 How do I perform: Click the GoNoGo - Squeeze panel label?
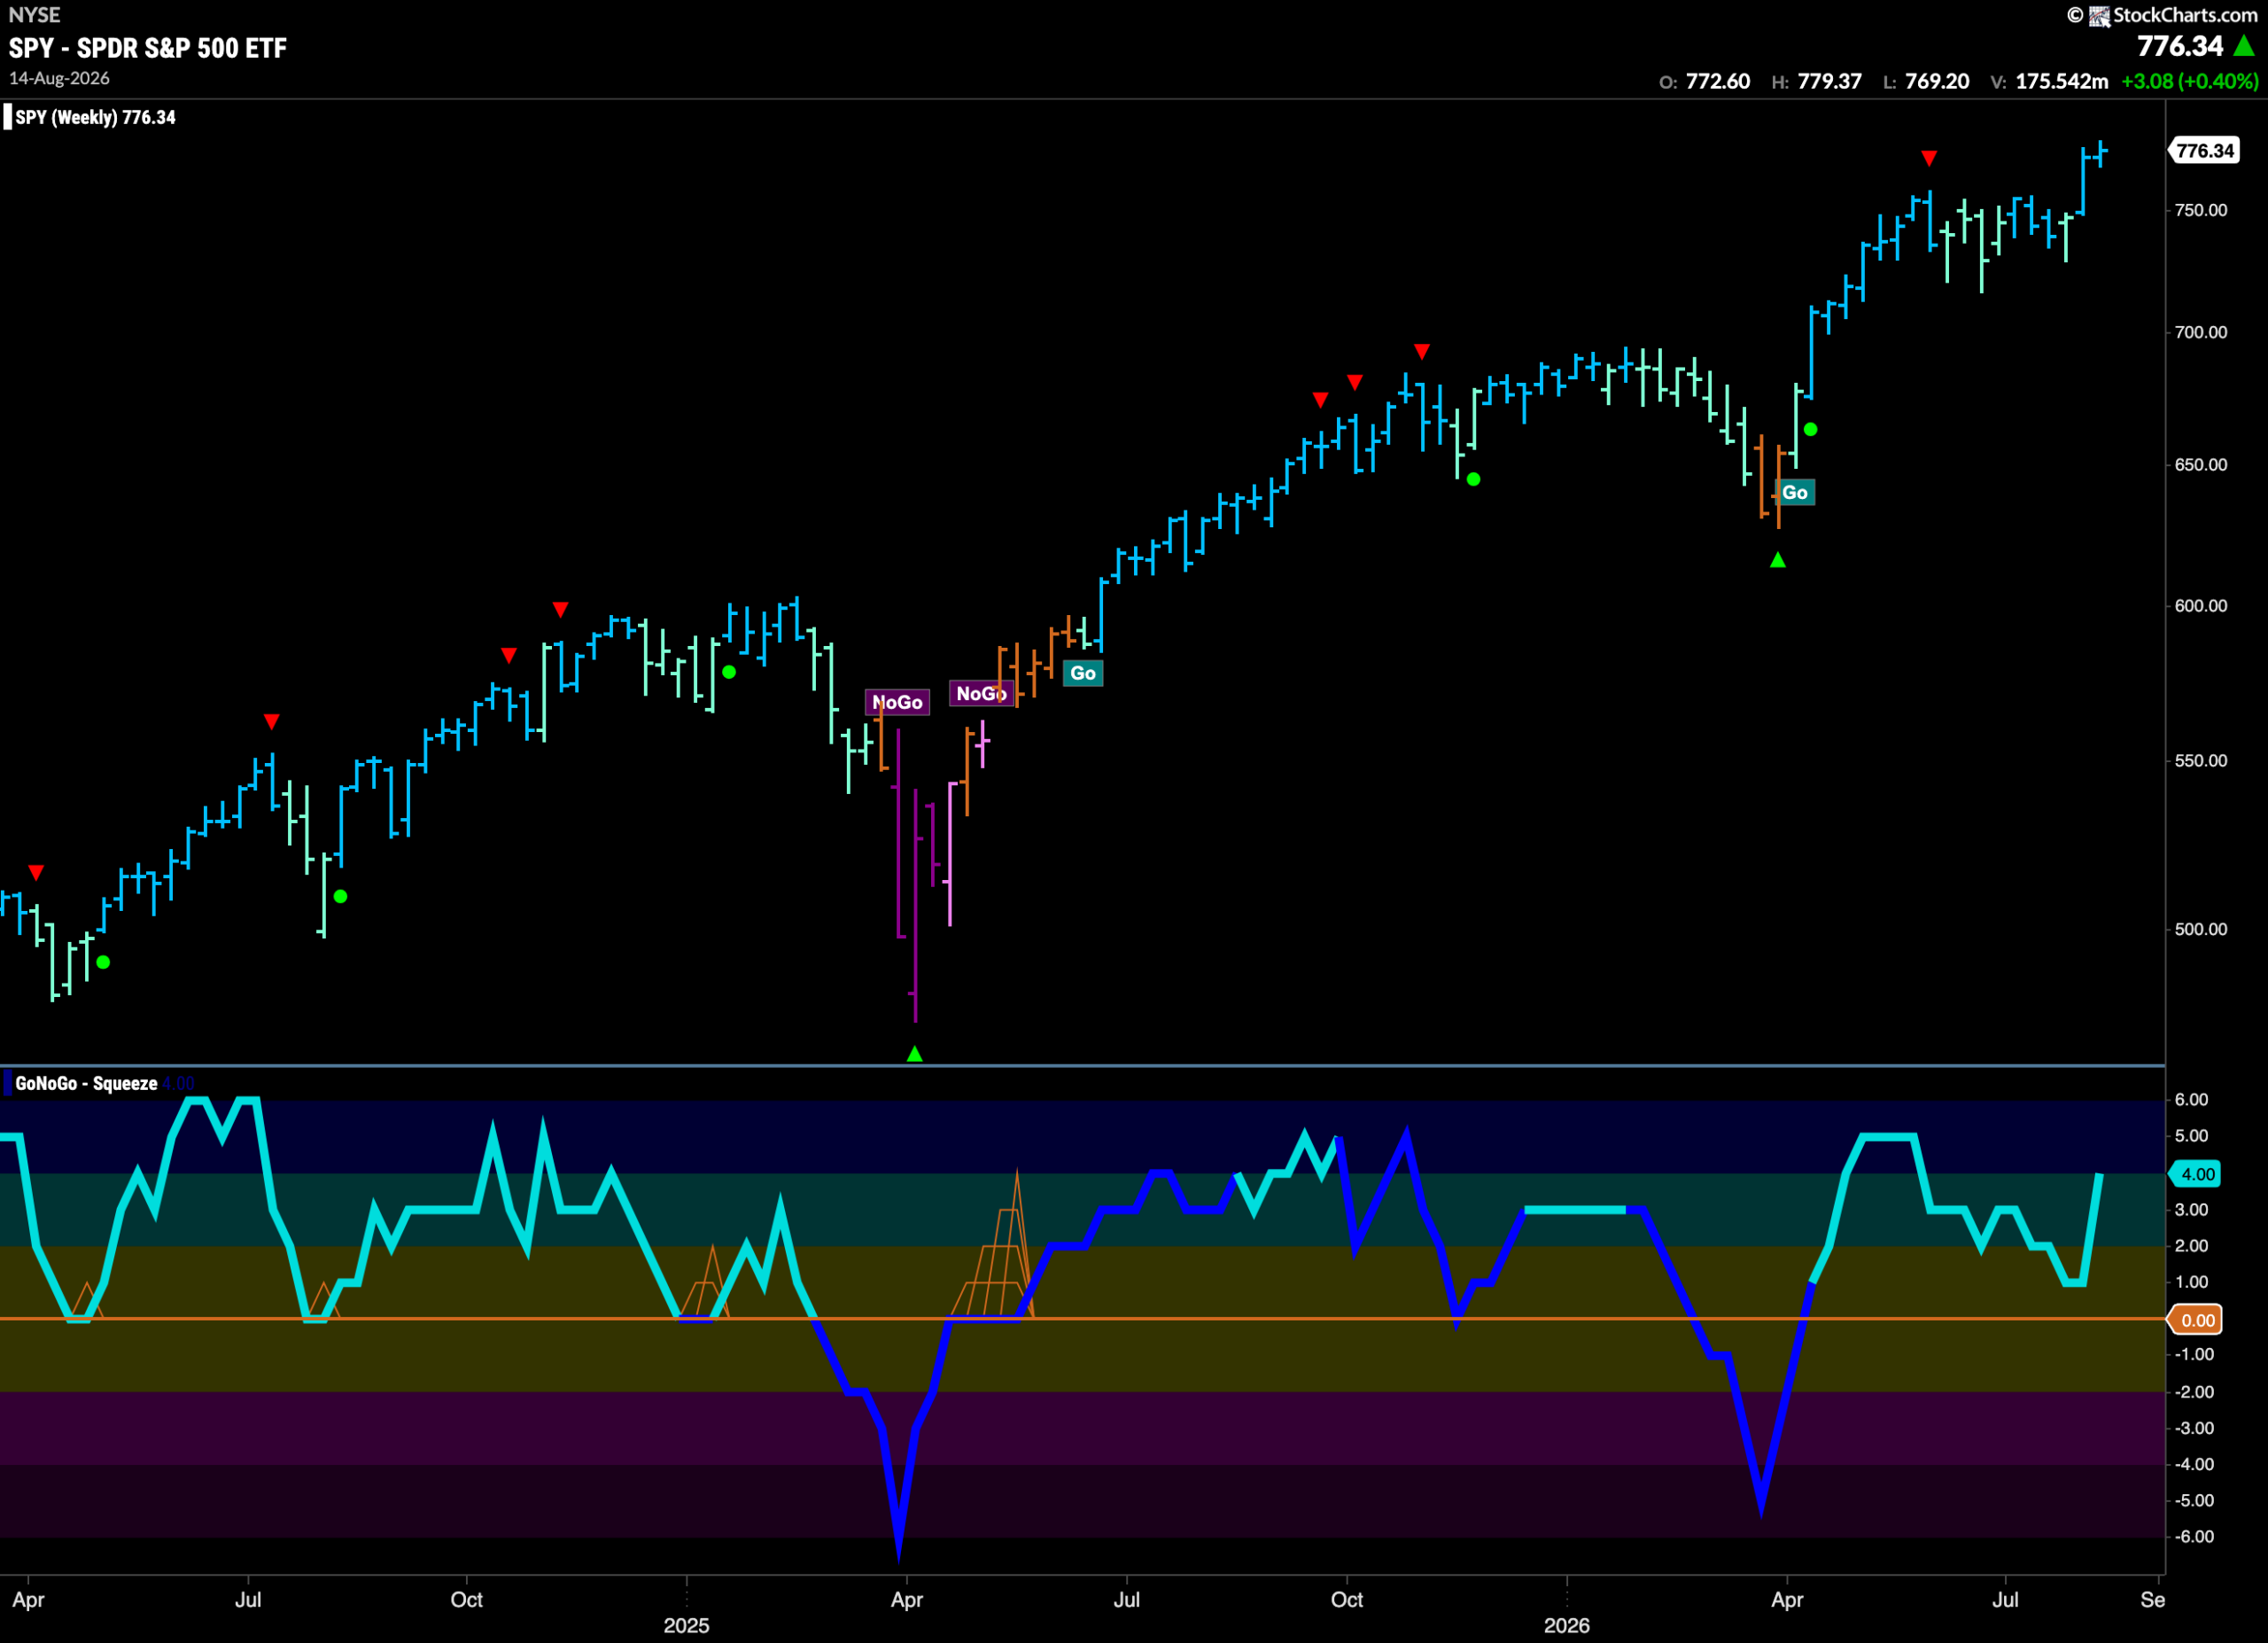86,1083
